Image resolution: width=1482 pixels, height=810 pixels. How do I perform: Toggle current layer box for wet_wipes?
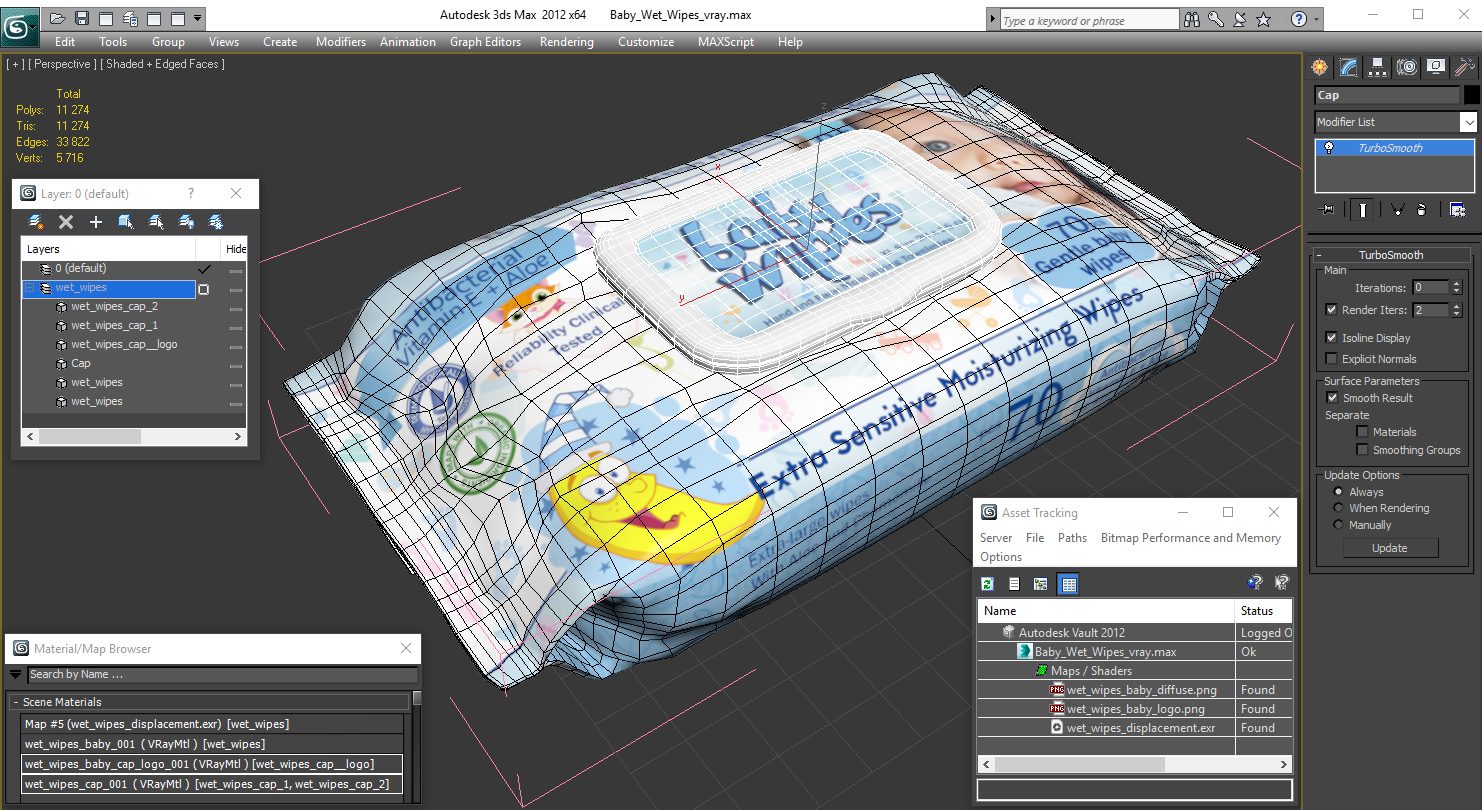pyautogui.click(x=204, y=289)
